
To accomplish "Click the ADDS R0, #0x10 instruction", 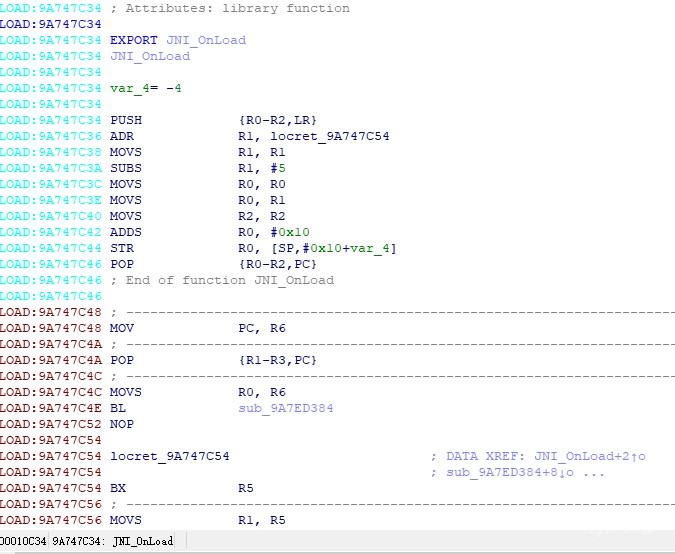I will [210, 232].
